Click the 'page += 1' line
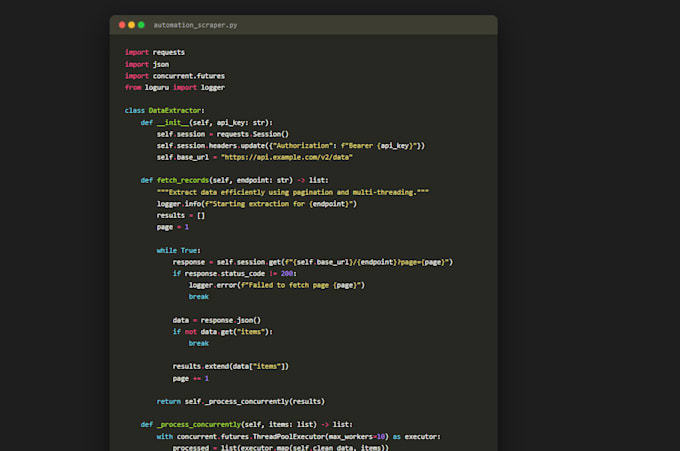The width and height of the screenshot is (680, 451). click(x=190, y=379)
